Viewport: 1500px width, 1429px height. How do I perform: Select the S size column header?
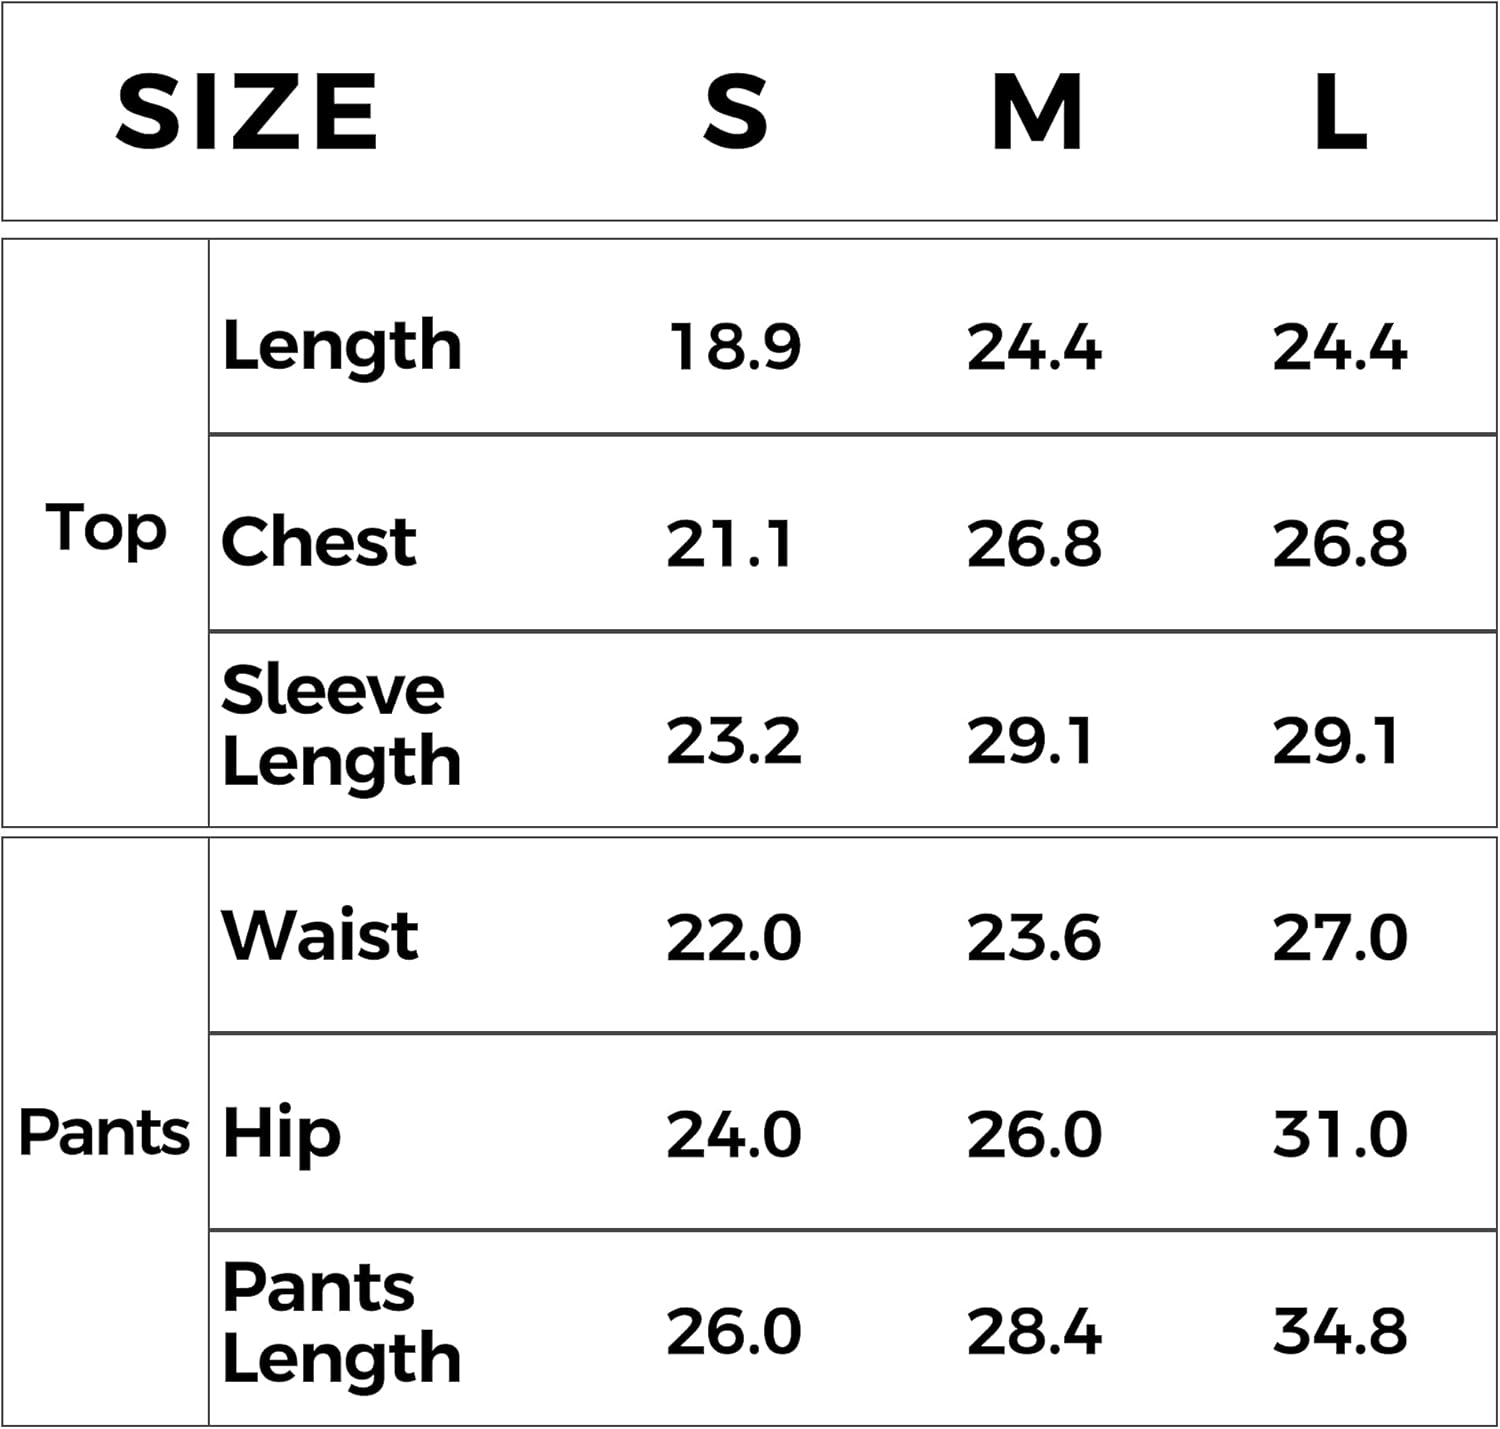pyautogui.click(x=735, y=112)
